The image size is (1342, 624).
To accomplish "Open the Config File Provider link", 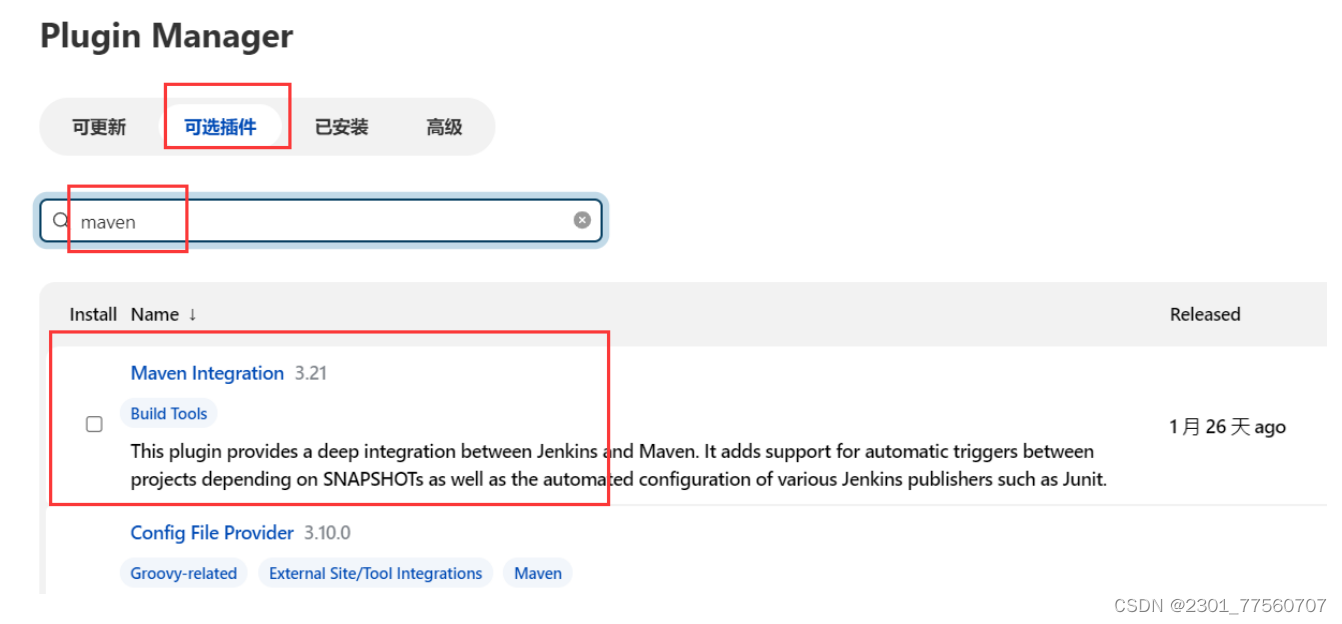I will pos(212,533).
